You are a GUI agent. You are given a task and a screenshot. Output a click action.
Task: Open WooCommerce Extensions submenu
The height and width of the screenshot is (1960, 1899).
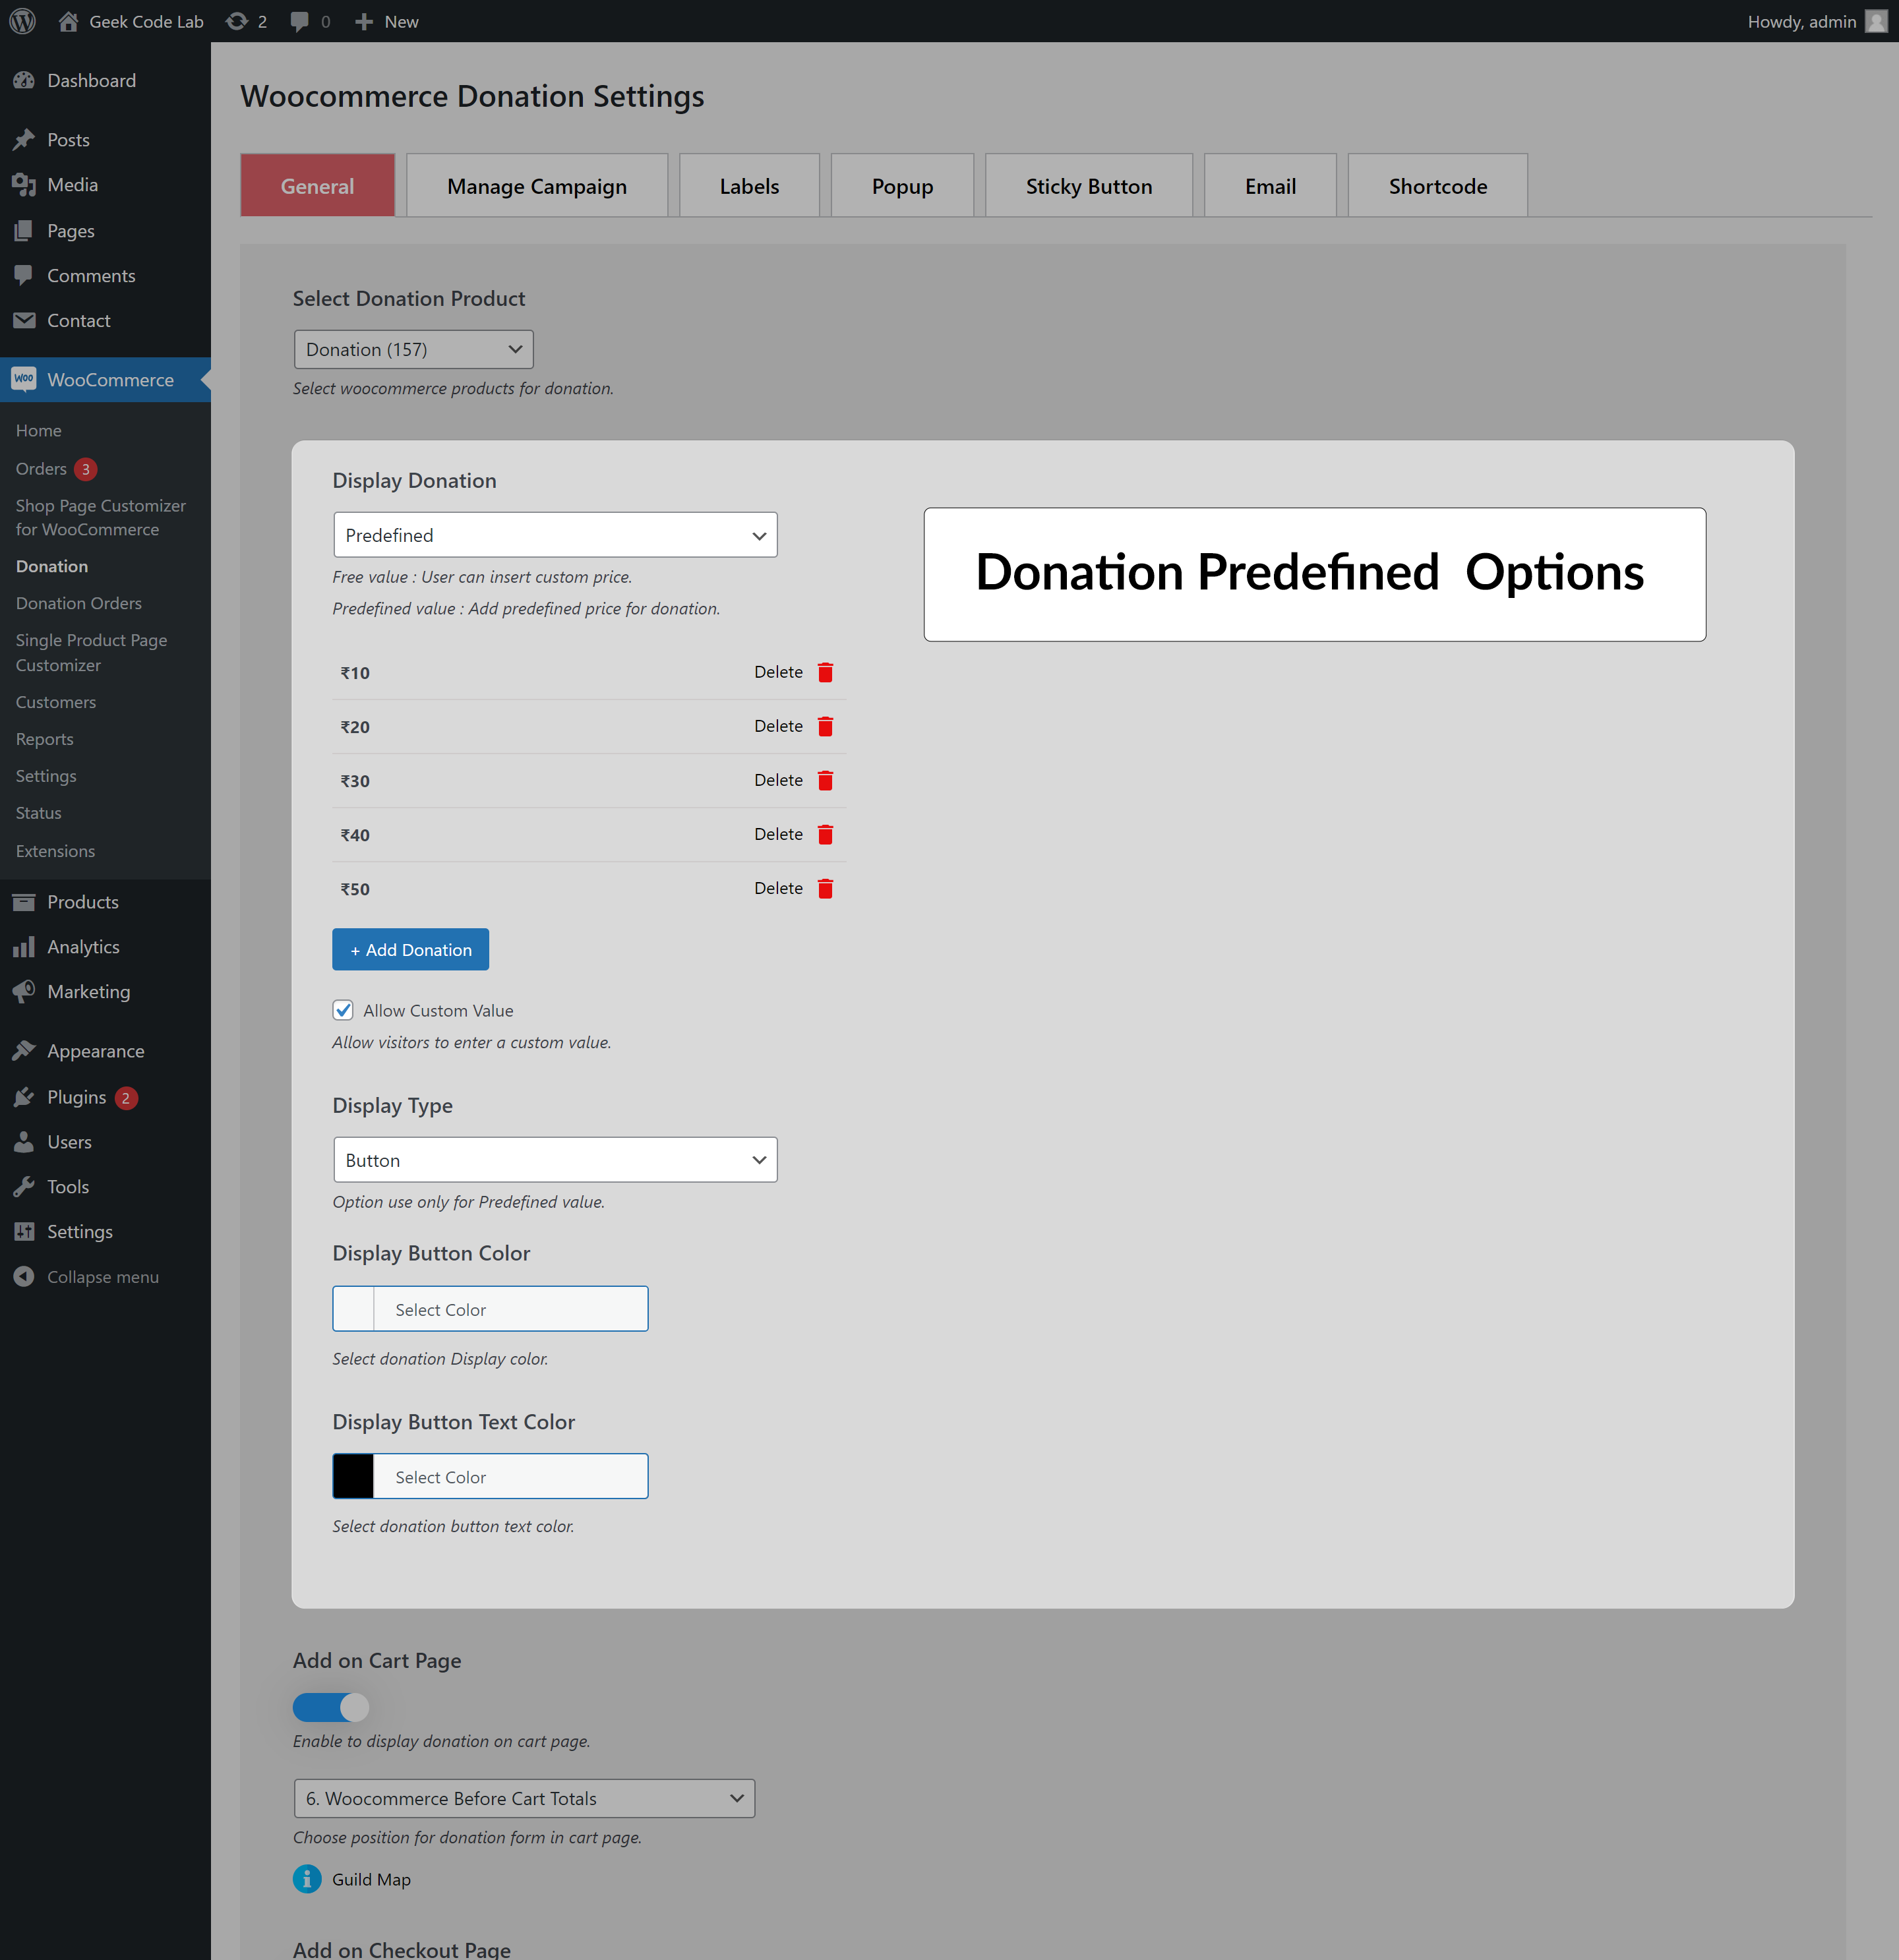56,851
